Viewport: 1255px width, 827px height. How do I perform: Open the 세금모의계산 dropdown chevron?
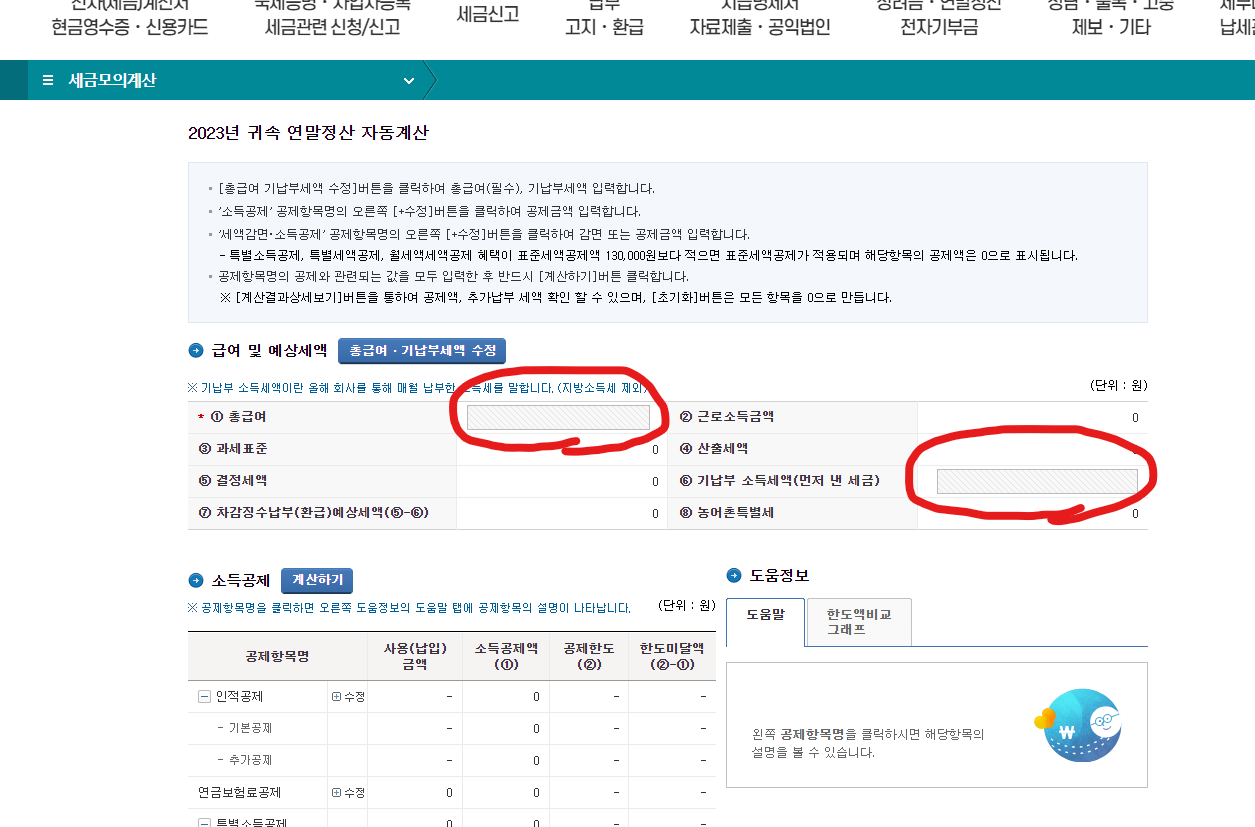point(407,80)
